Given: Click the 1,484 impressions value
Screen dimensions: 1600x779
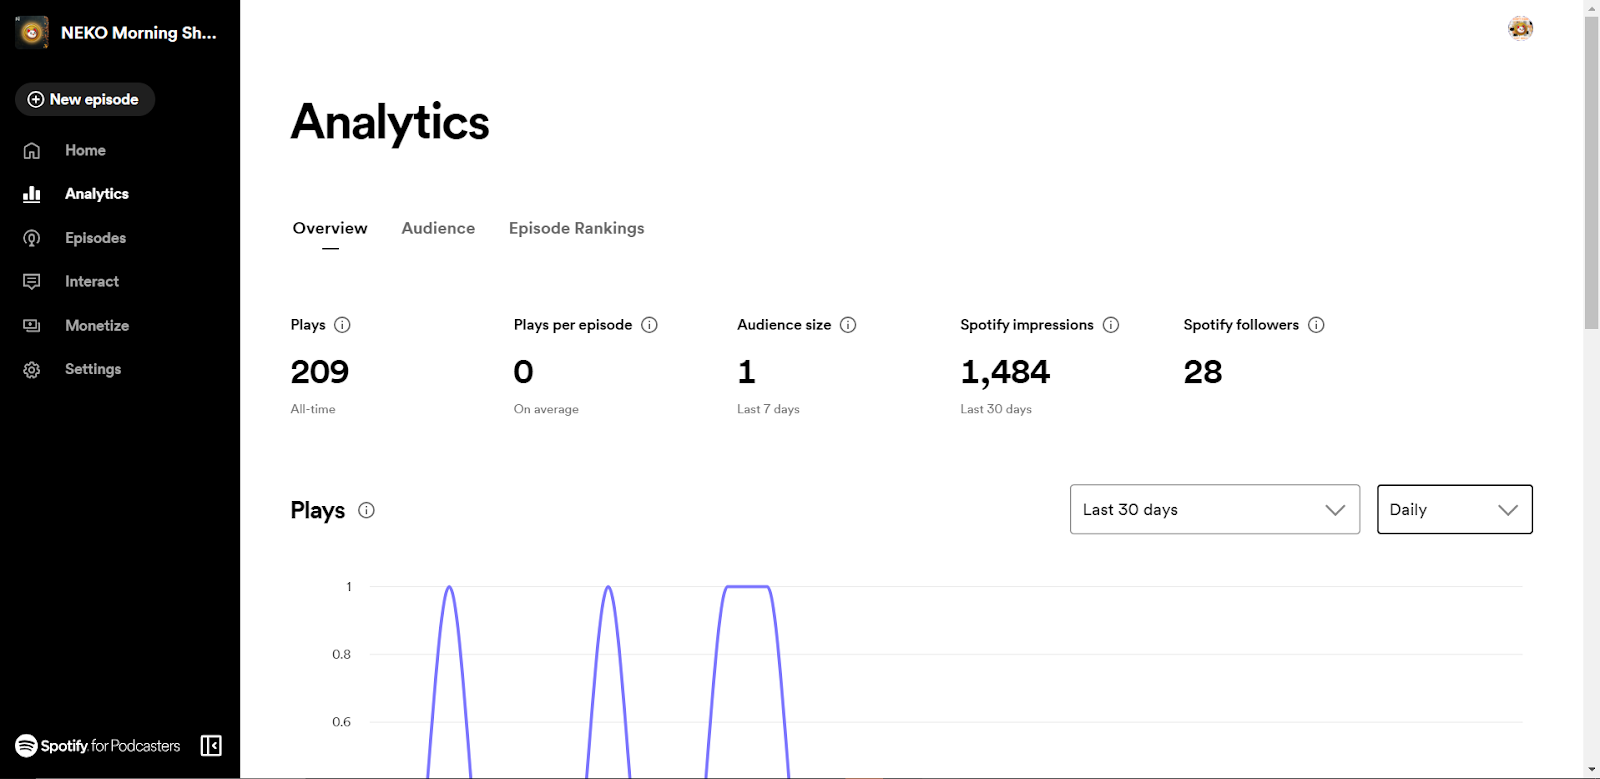Looking at the screenshot, I should pyautogui.click(x=1005, y=372).
